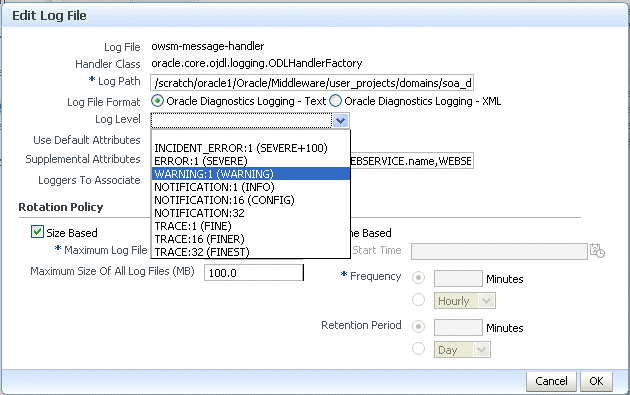
Task: Open the Start Time calendar picker icon
Action: [x=597, y=251]
